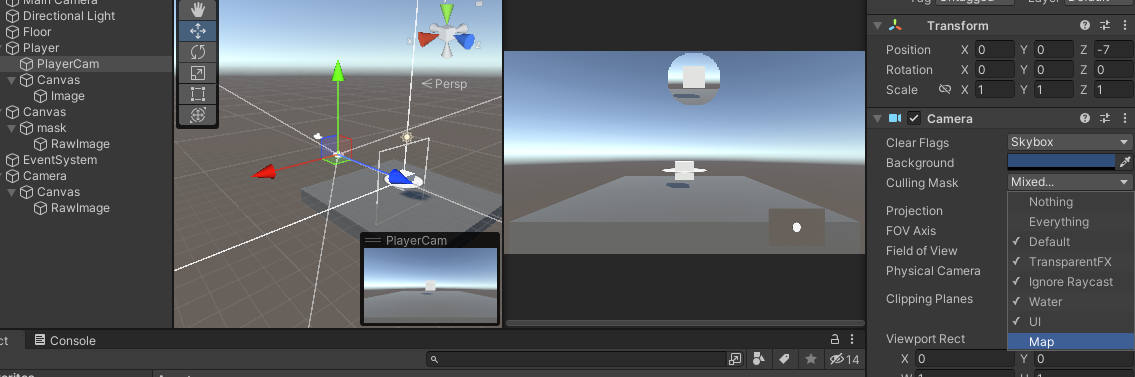This screenshot has width=1135, height=377.
Task: Click the PlayerCam preview header
Action: click(x=431, y=240)
